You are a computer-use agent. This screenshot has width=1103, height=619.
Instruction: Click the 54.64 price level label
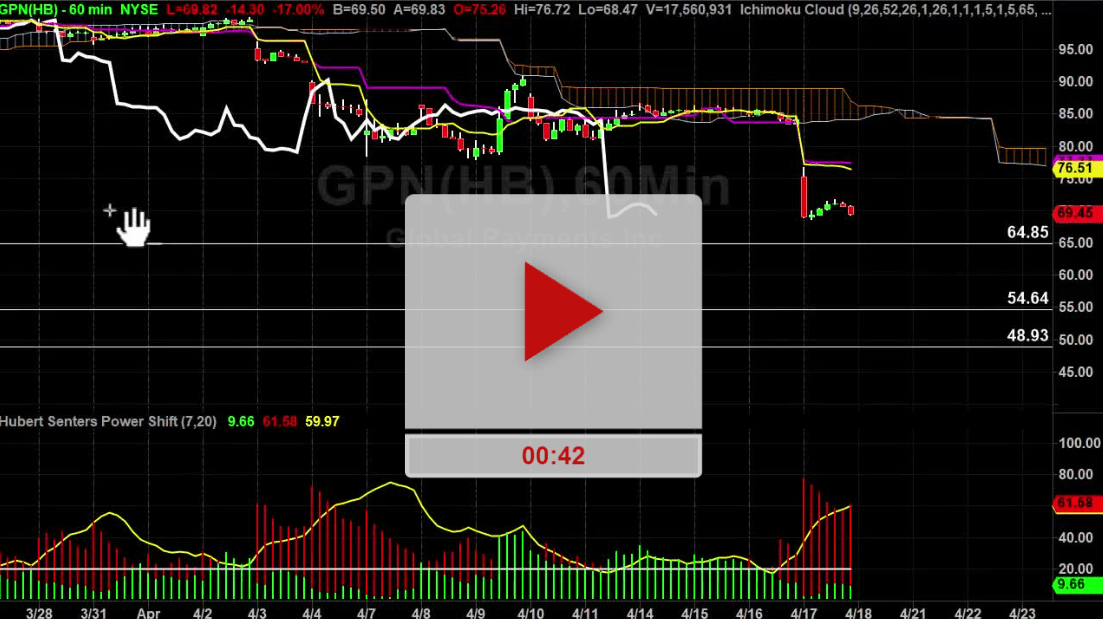tap(1028, 298)
